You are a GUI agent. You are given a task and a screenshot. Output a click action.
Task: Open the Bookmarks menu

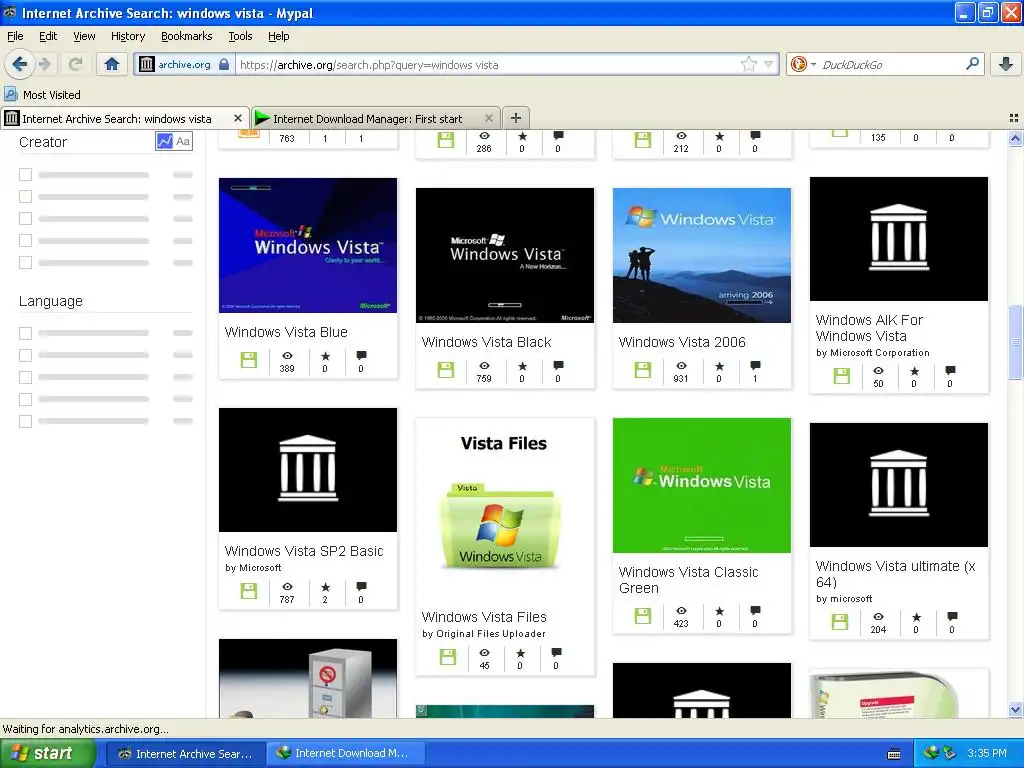[186, 36]
